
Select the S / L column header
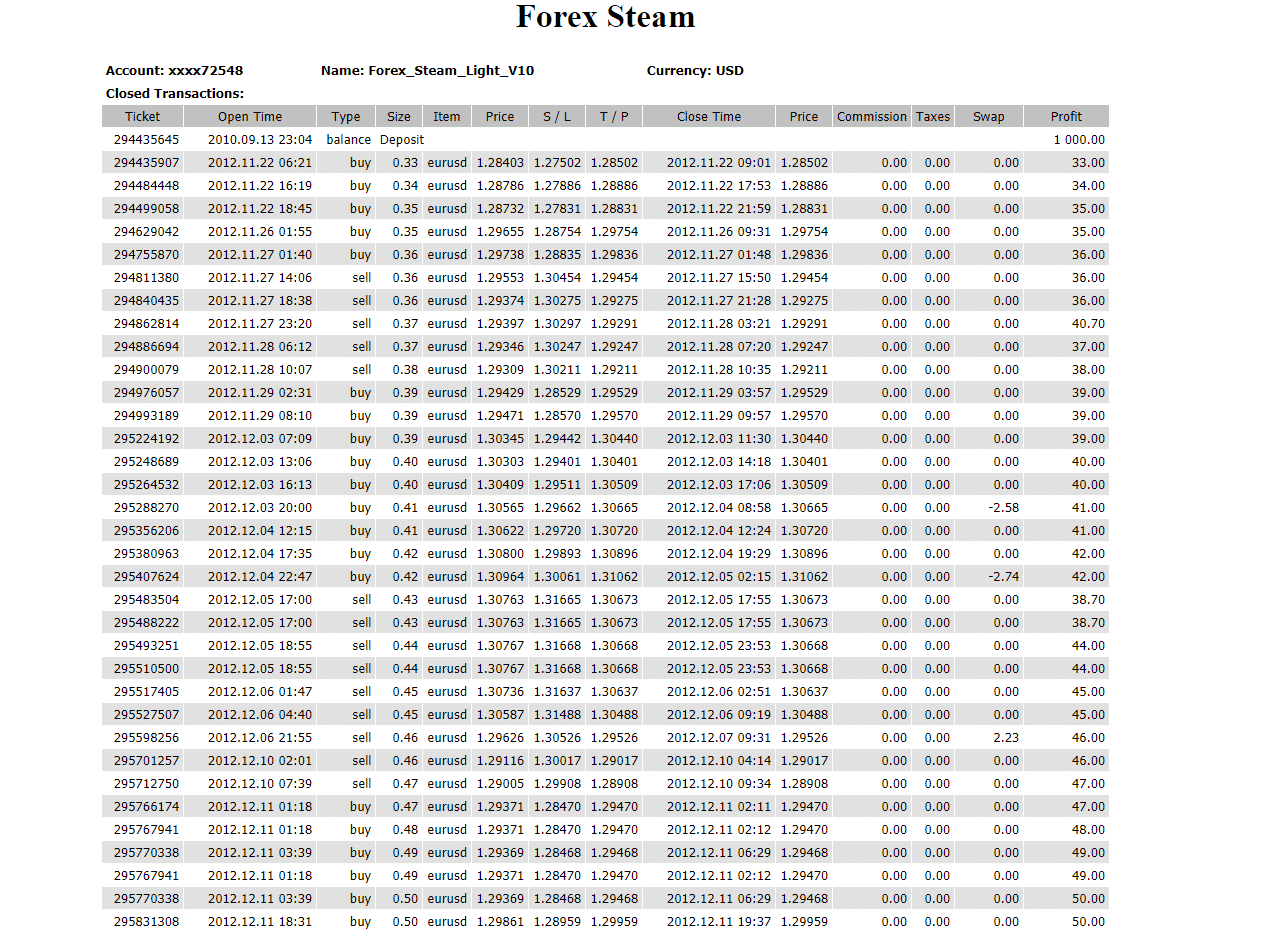(557, 117)
